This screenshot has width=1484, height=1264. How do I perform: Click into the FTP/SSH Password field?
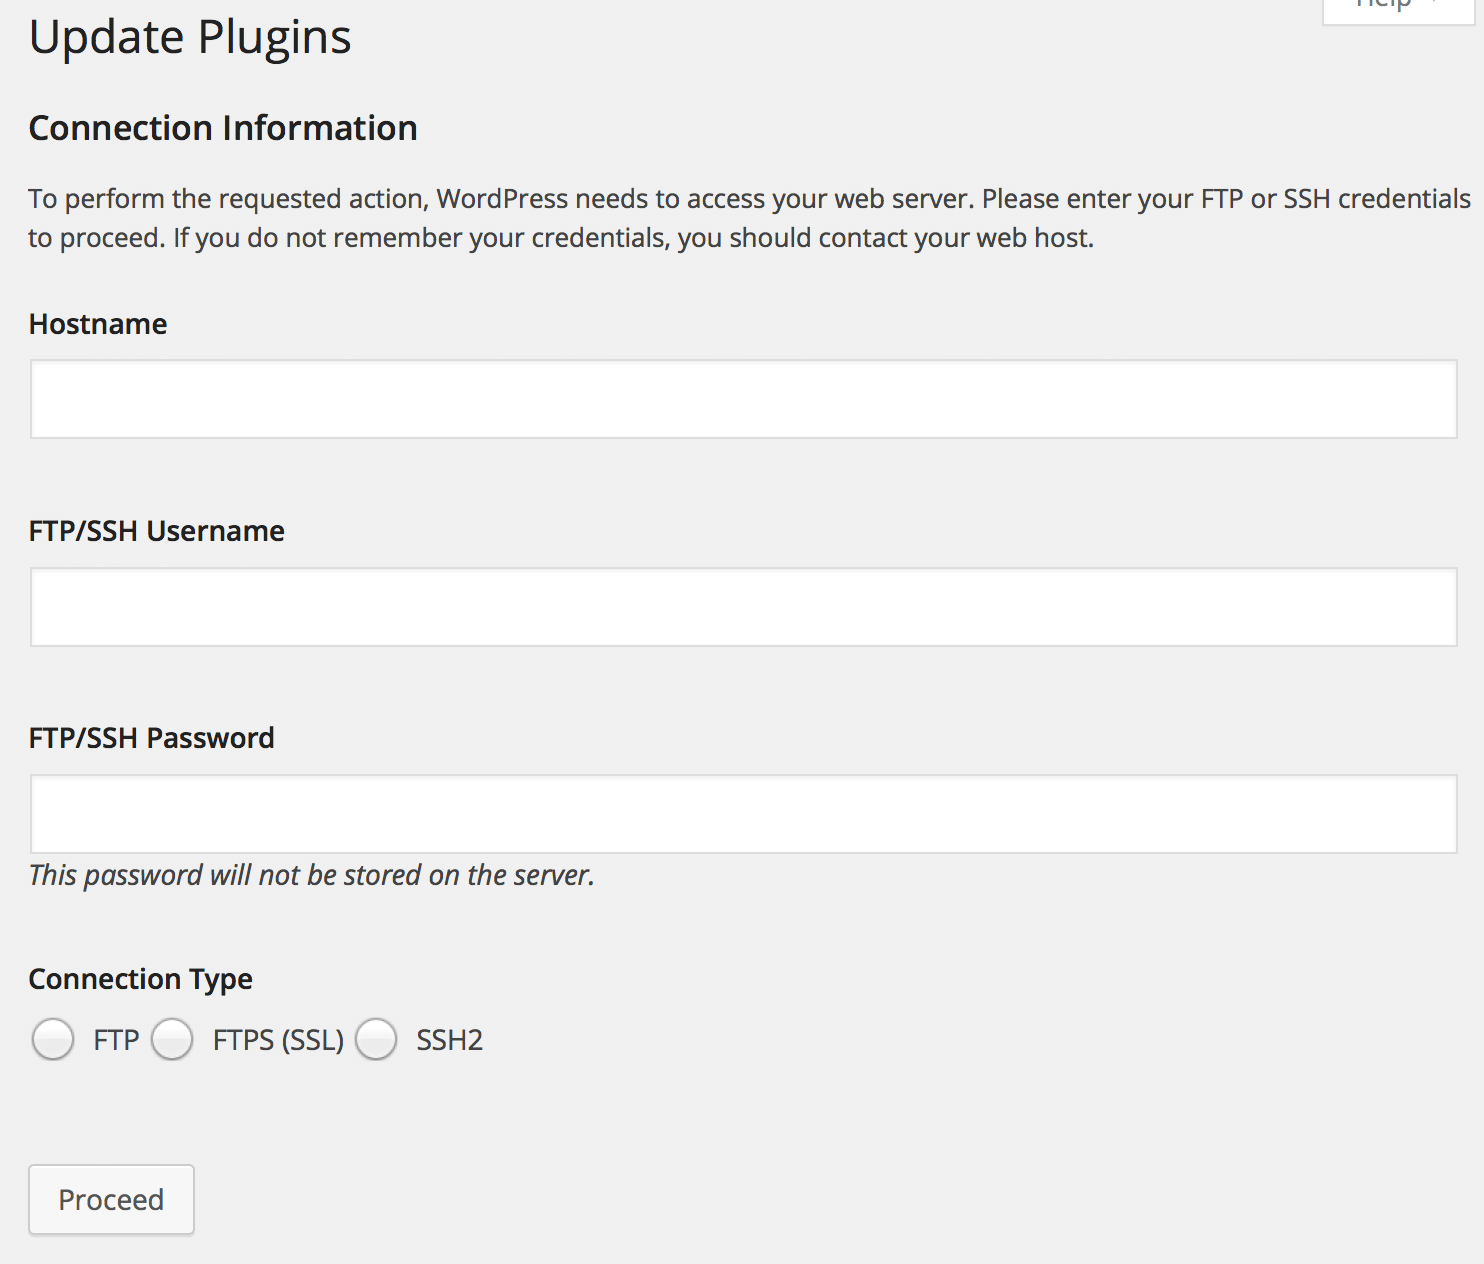[x=743, y=814]
